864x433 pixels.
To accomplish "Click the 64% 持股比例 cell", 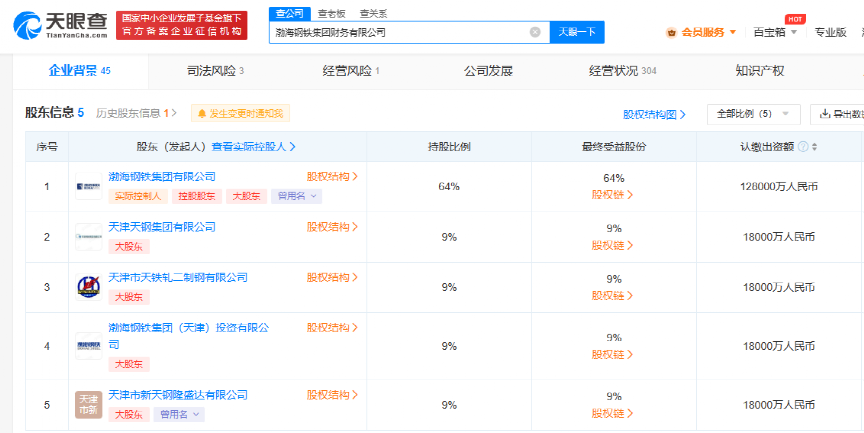I will [x=449, y=187].
